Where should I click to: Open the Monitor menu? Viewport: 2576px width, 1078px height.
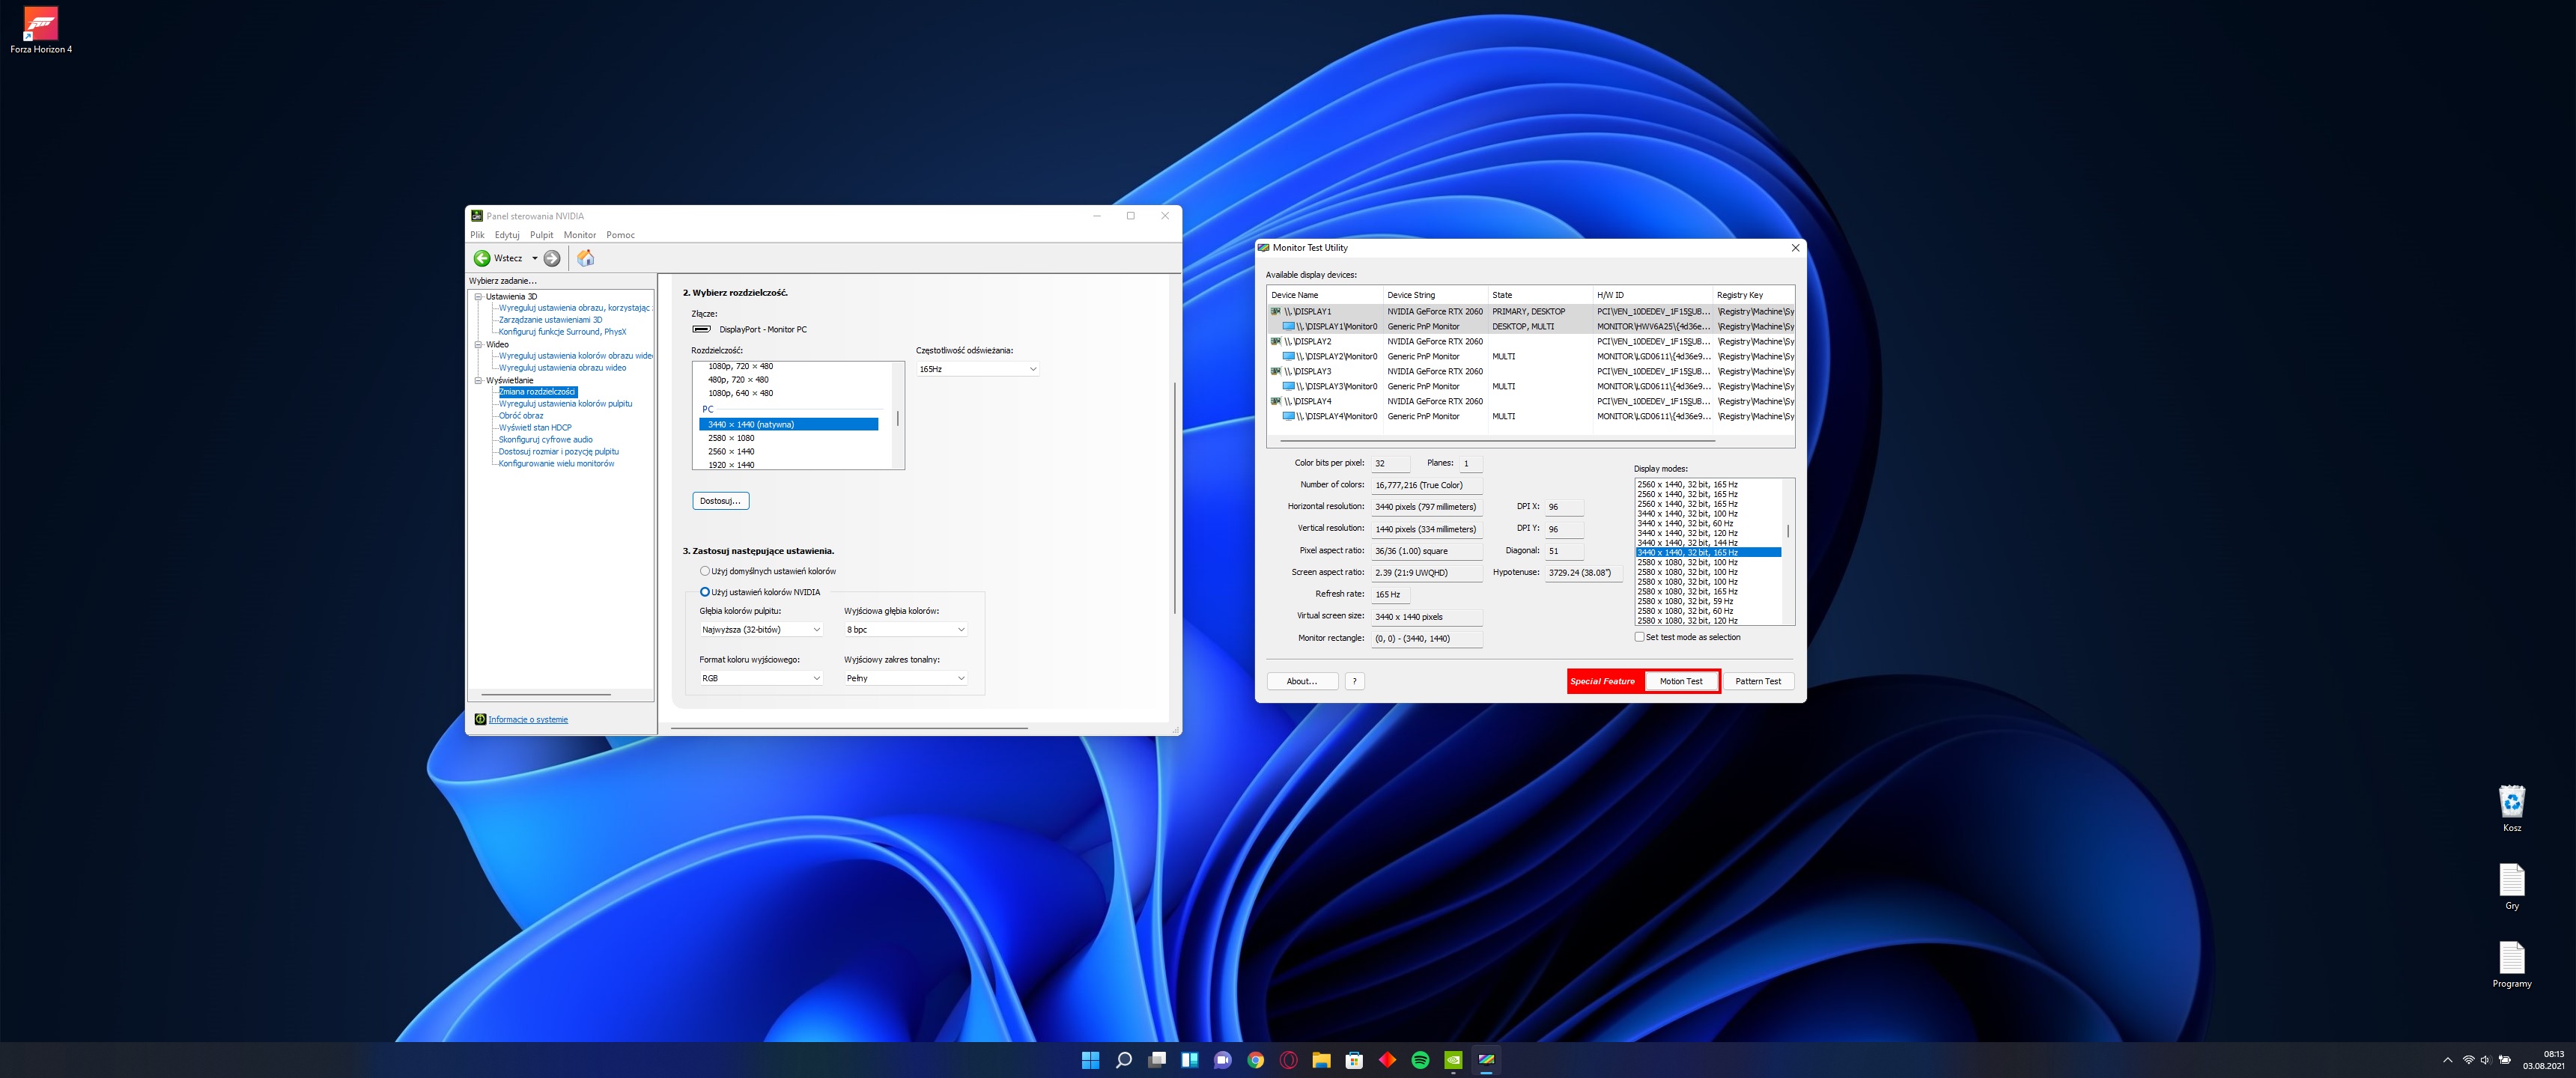(579, 235)
